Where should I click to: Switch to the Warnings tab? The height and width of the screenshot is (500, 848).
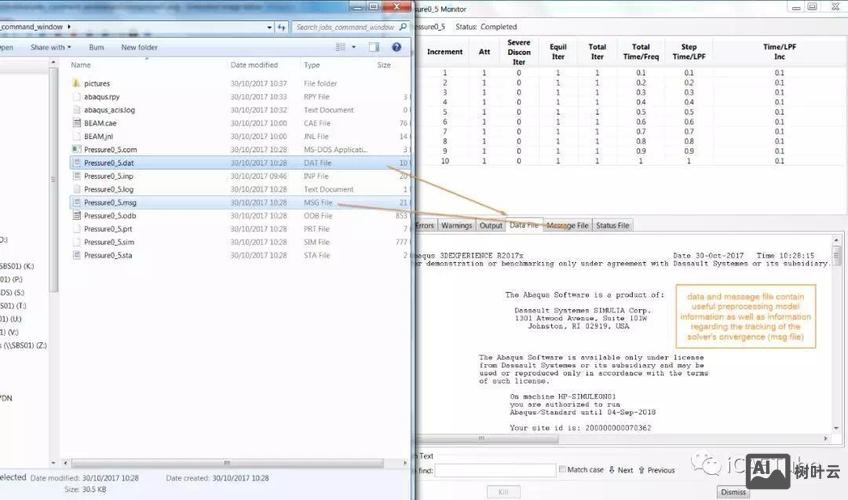pos(456,225)
